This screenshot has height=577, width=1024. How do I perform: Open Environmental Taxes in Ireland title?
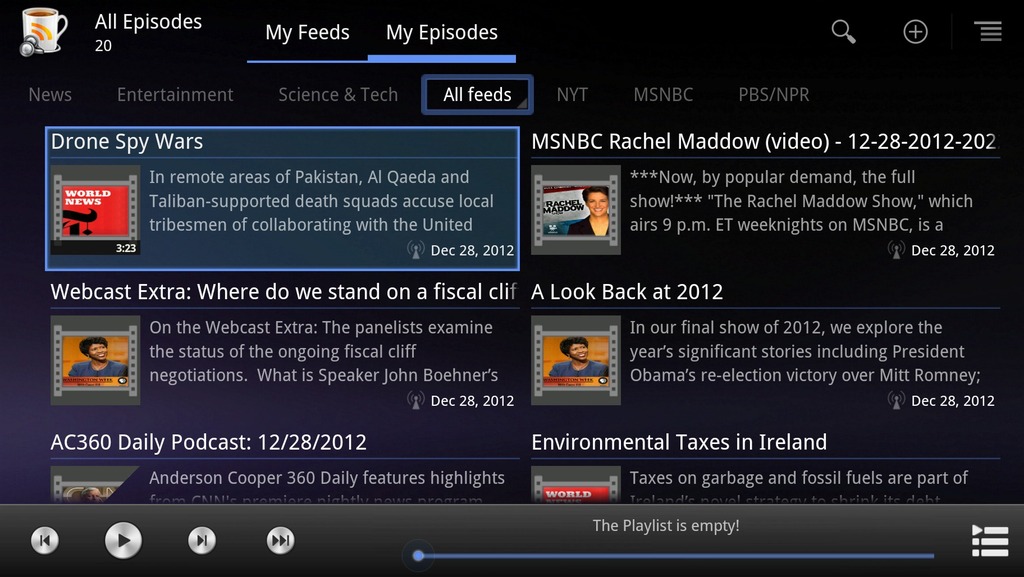pos(679,442)
